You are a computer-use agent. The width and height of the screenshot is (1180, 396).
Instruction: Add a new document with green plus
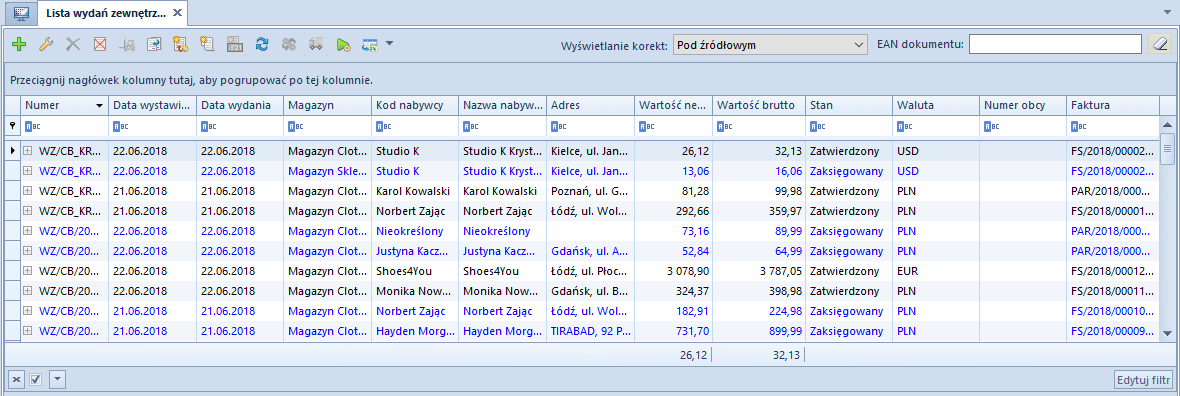click(19, 45)
